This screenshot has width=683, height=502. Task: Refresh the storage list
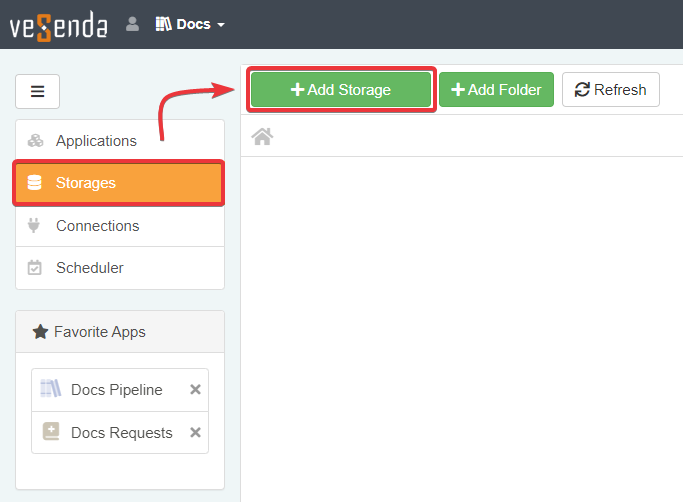point(610,90)
